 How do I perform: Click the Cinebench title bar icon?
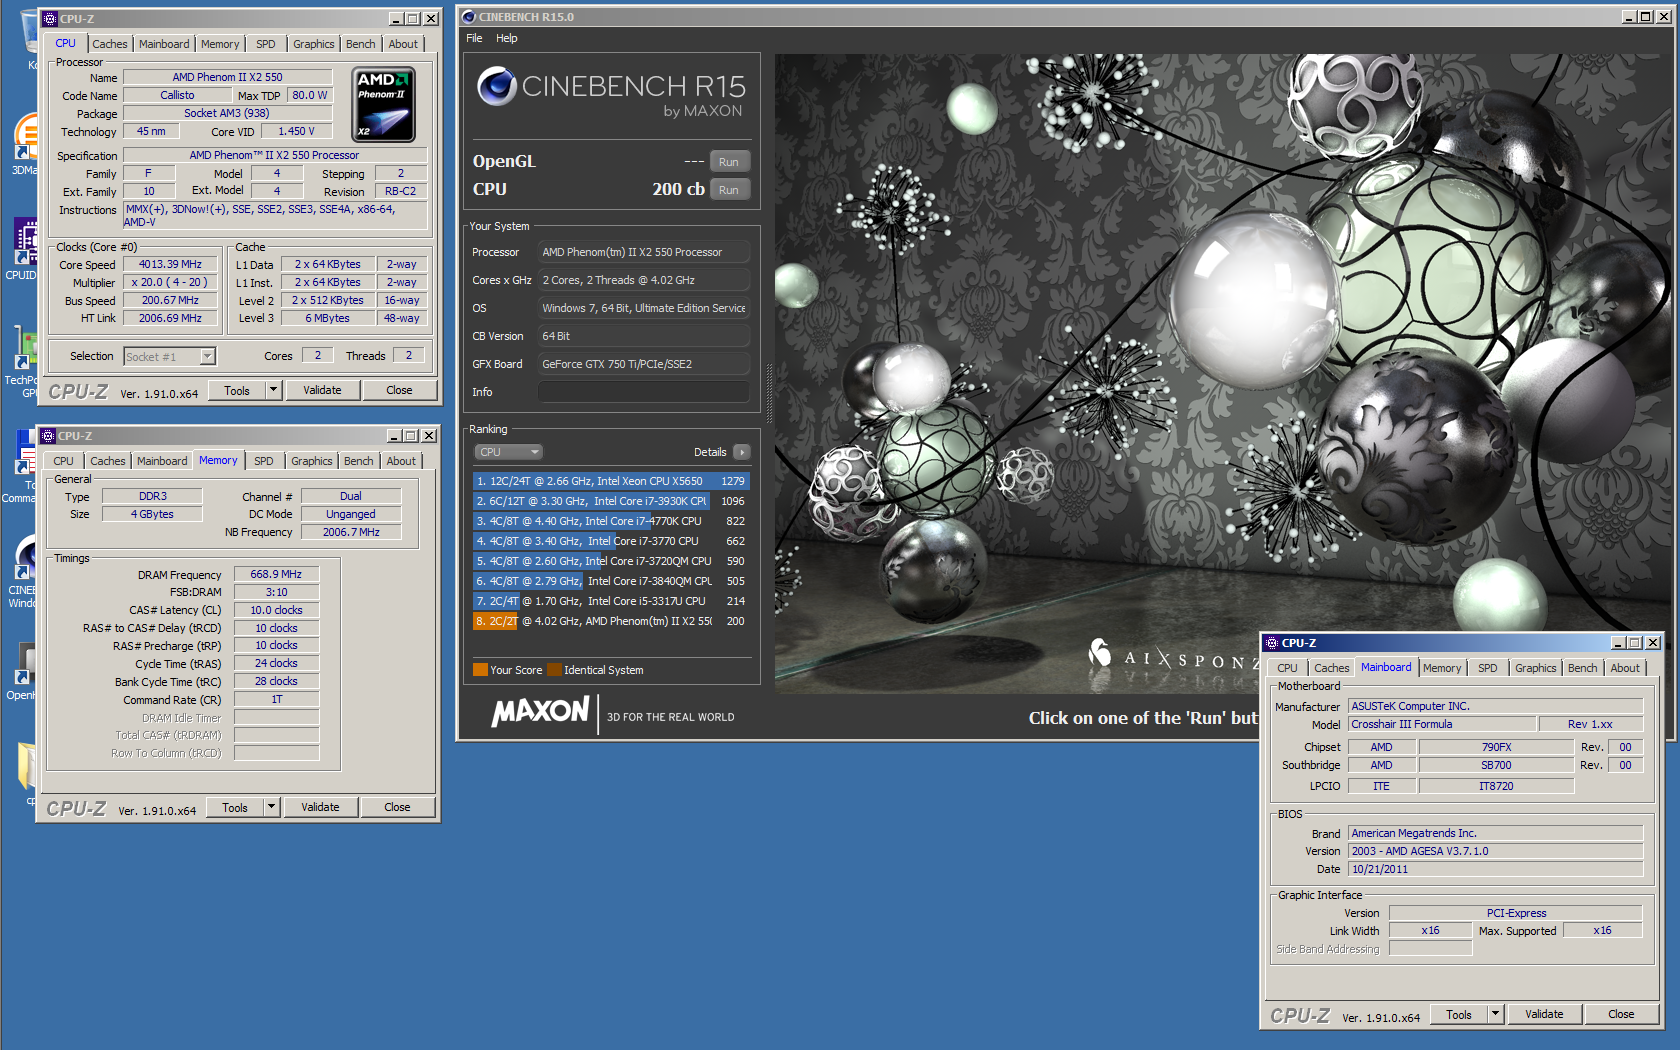tap(468, 17)
